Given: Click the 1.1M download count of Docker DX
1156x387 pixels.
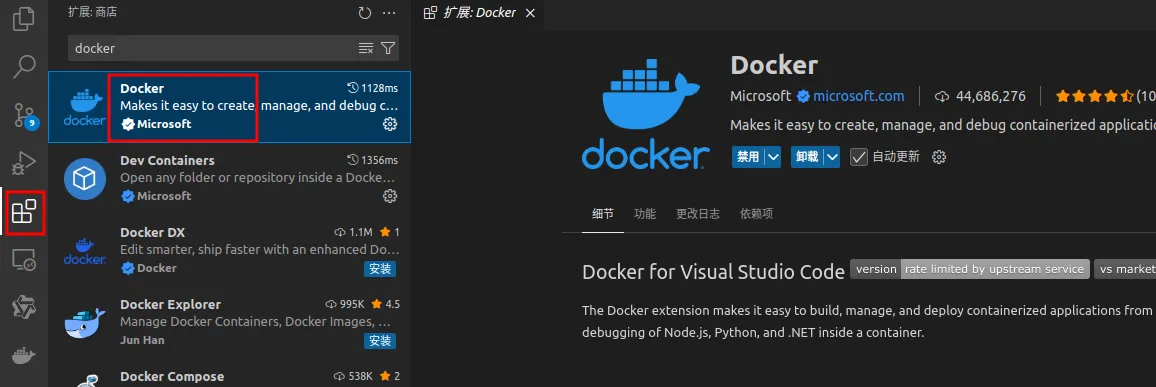Looking at the screenshot, I should click(354, 232).
